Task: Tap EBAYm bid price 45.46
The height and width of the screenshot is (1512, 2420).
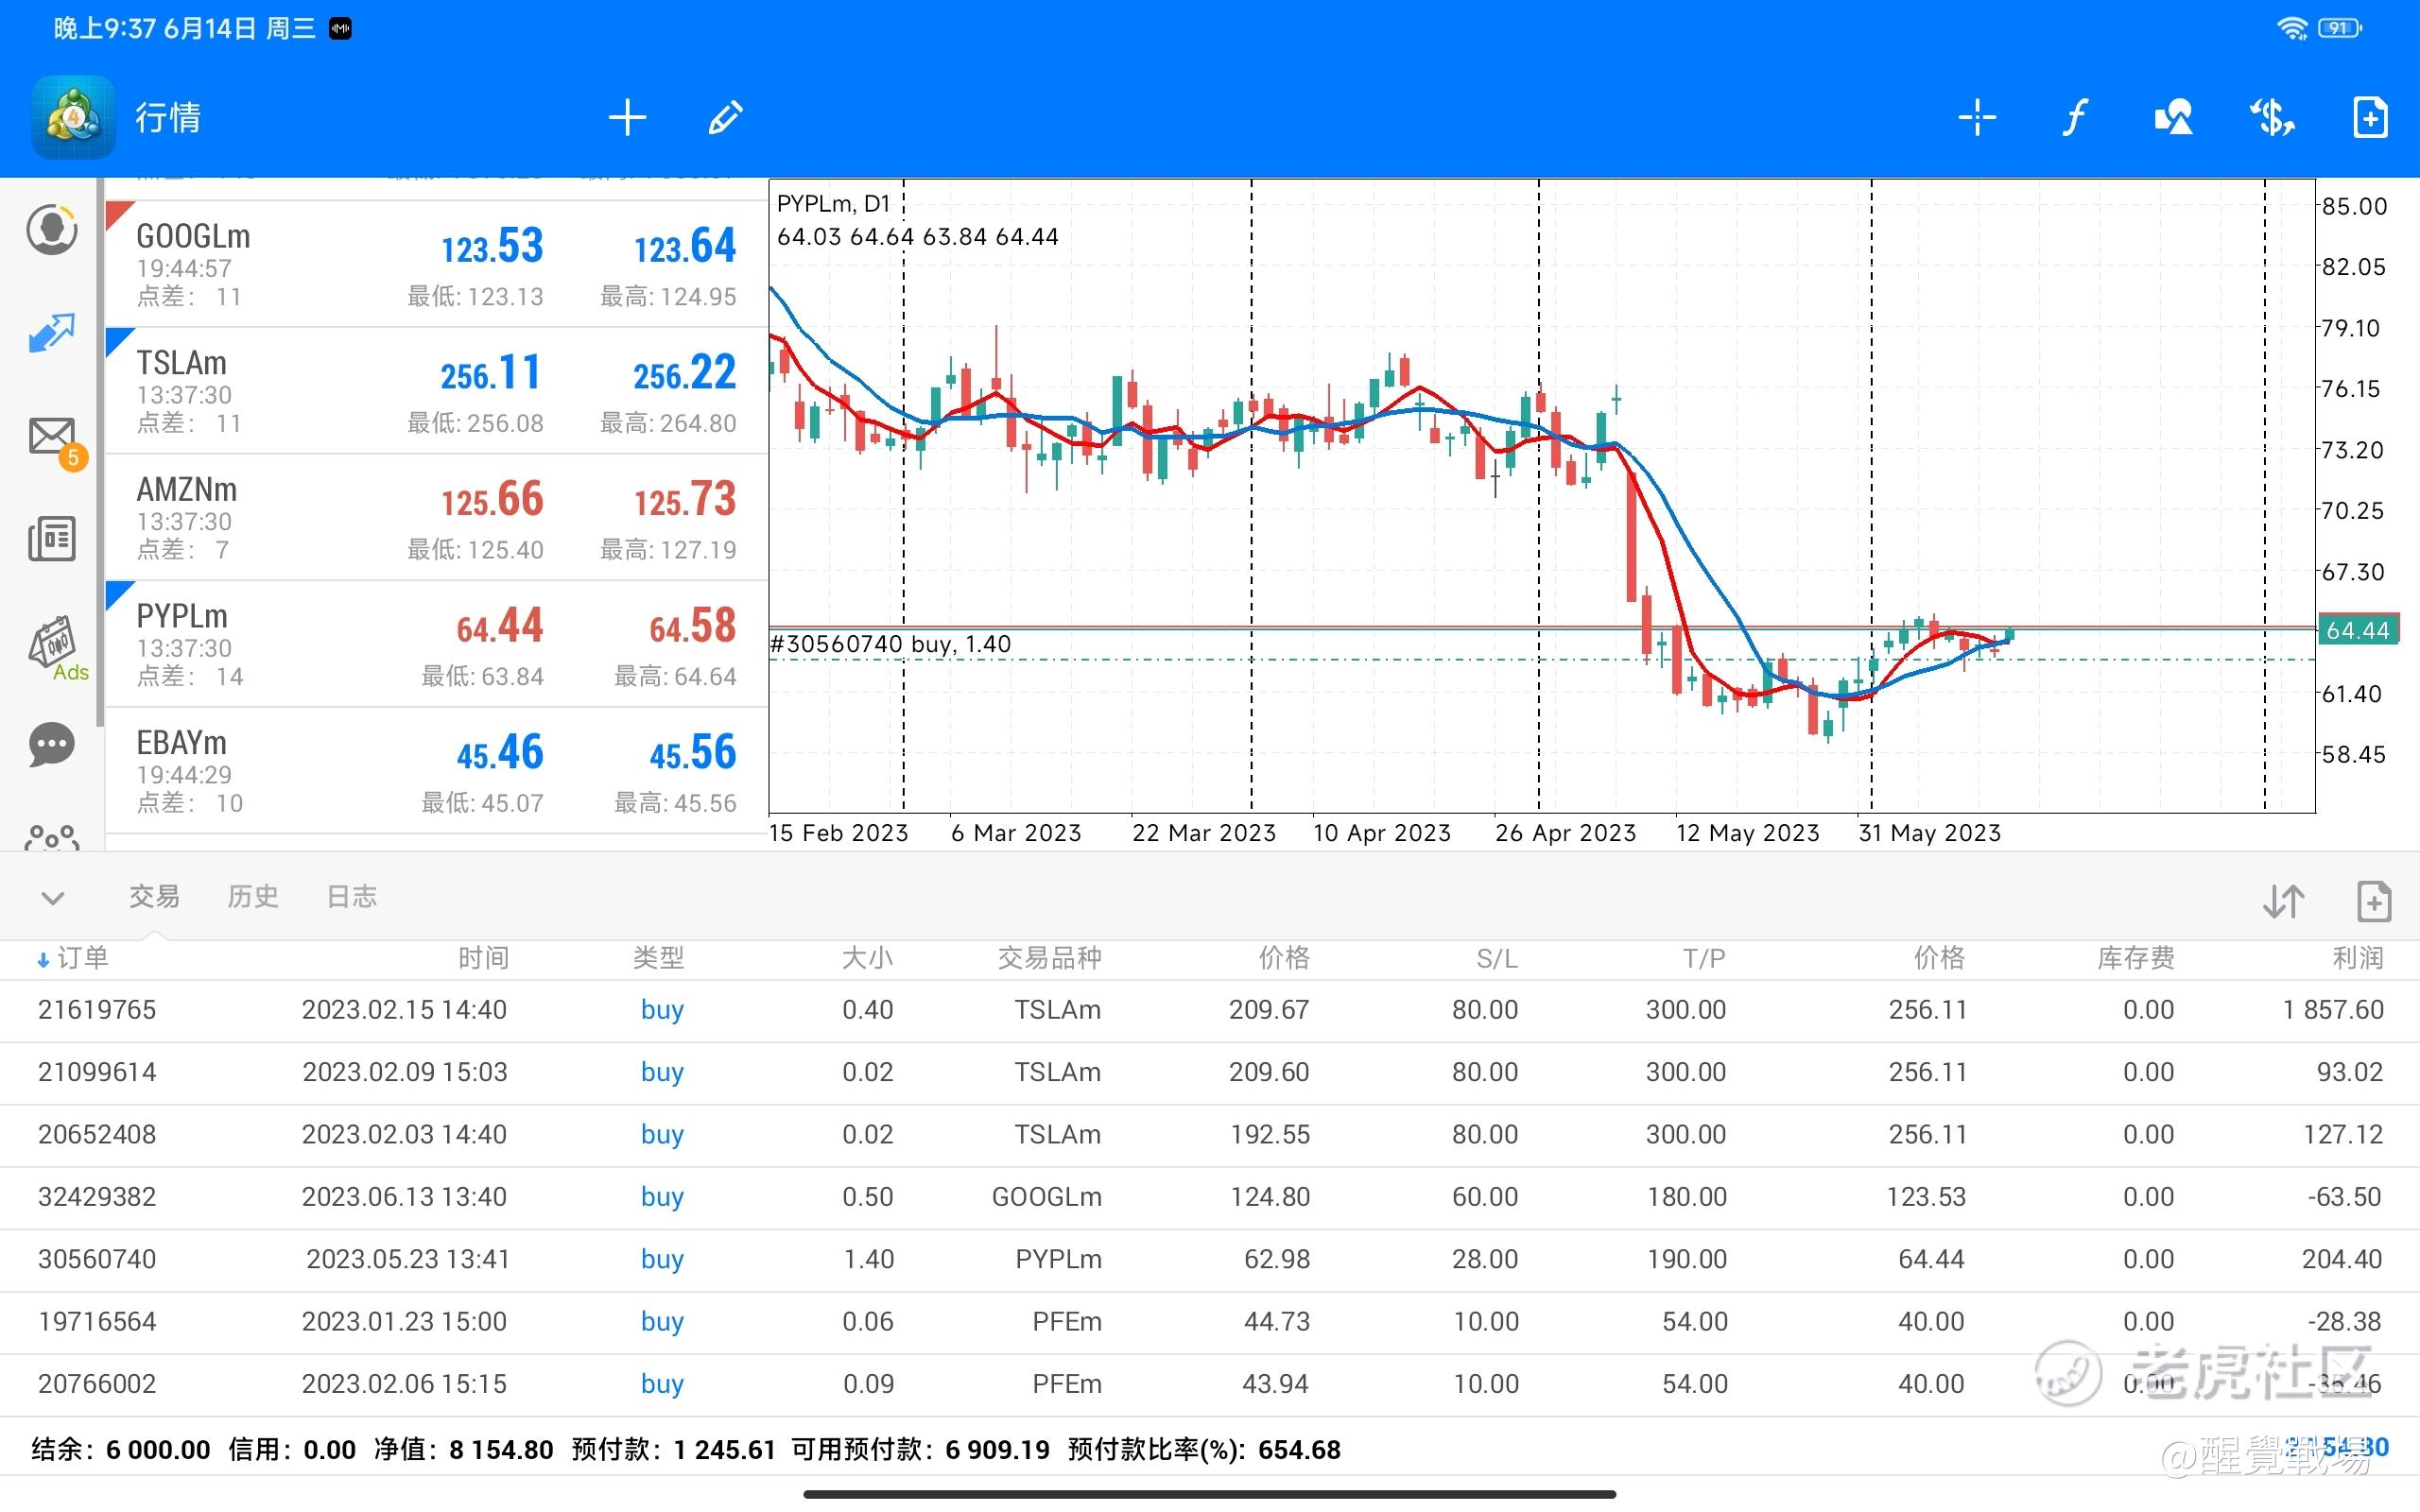Action: pos(500,752)
